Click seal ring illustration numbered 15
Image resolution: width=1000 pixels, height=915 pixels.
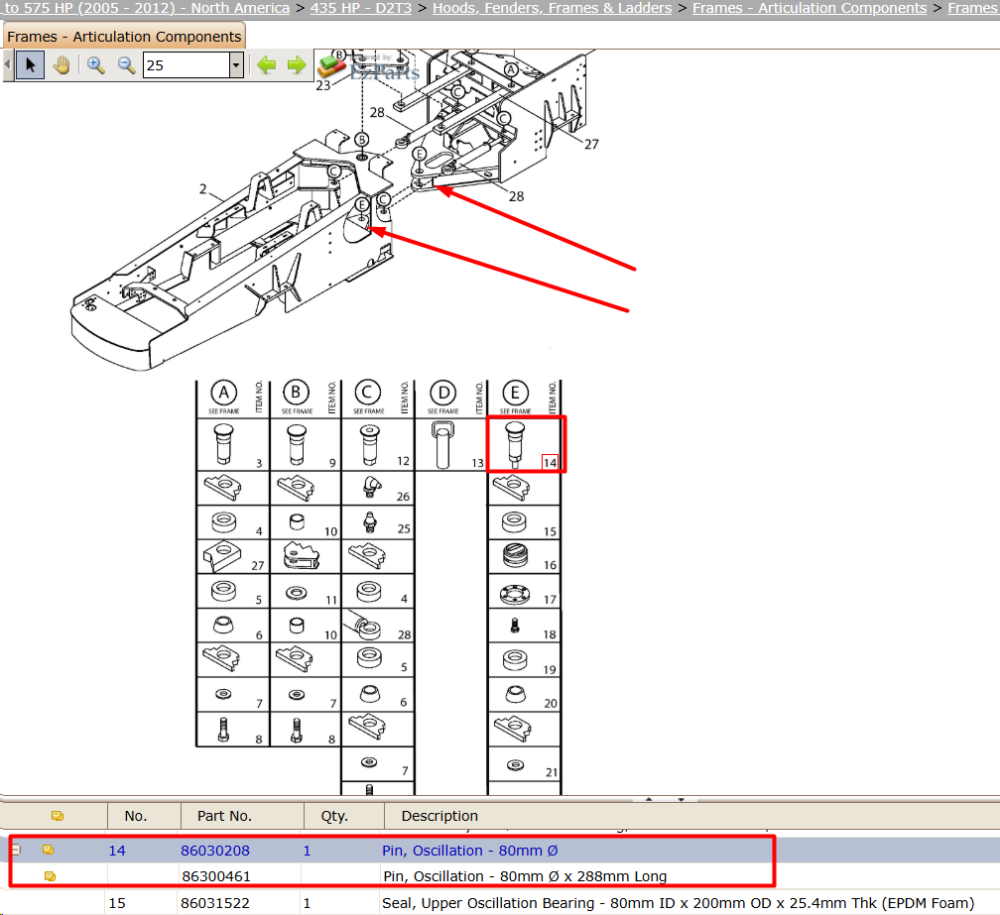pyautogui.click(x=514, y=522)
